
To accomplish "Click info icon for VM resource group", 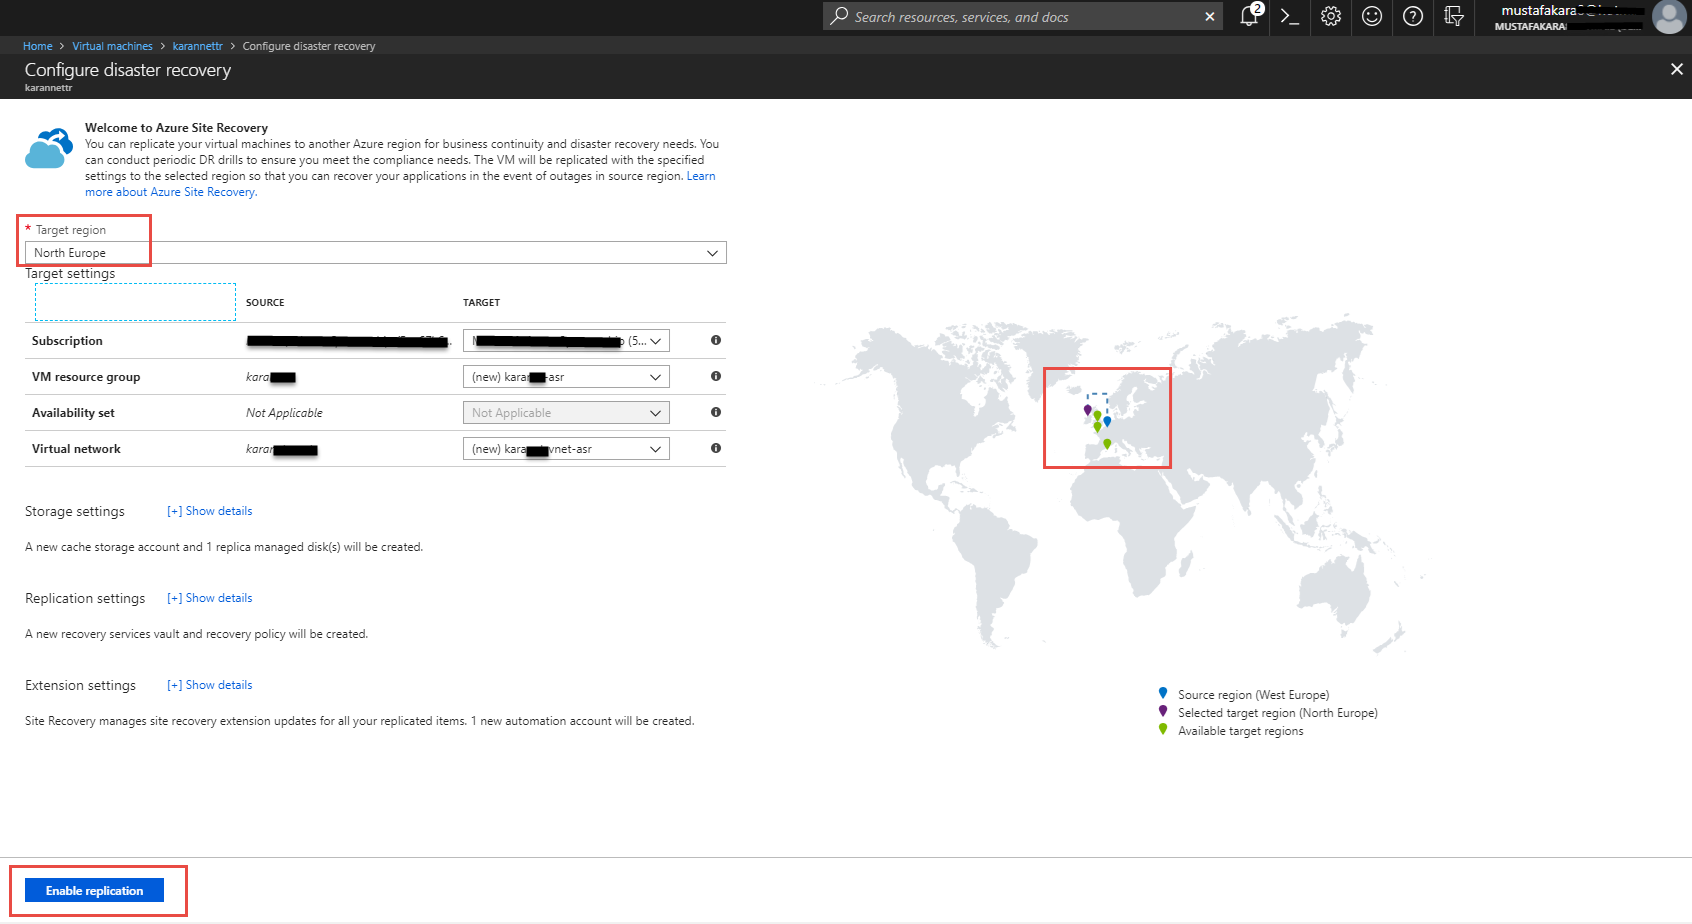I will [x=716, y=376].
